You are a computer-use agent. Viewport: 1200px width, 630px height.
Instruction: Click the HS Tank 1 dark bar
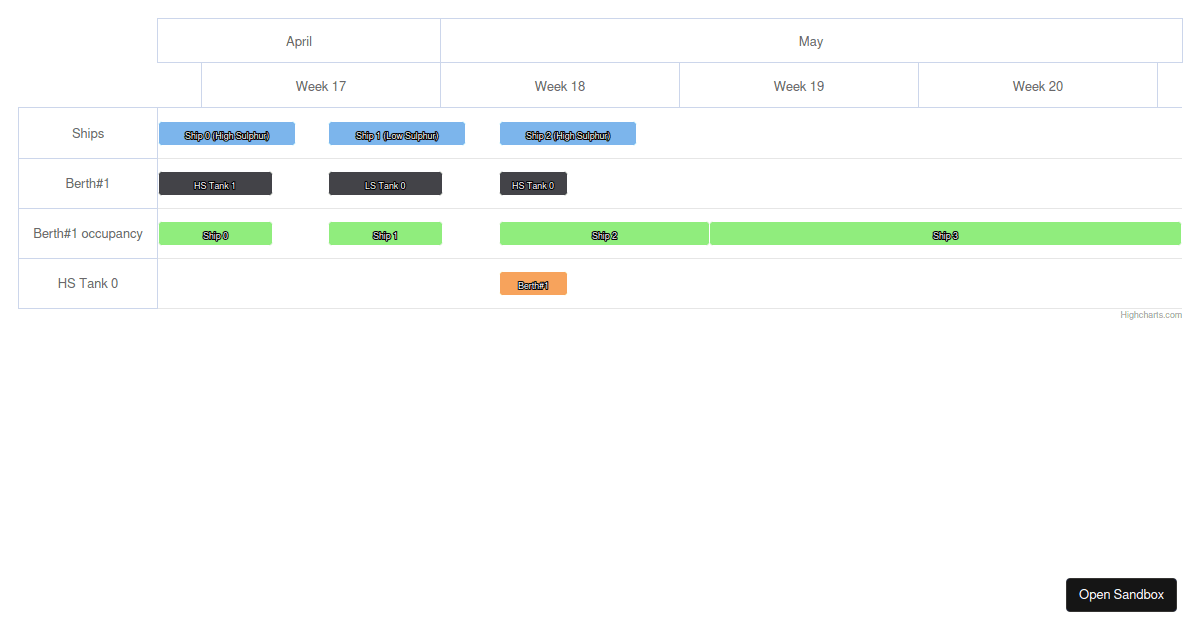point(215,183)
